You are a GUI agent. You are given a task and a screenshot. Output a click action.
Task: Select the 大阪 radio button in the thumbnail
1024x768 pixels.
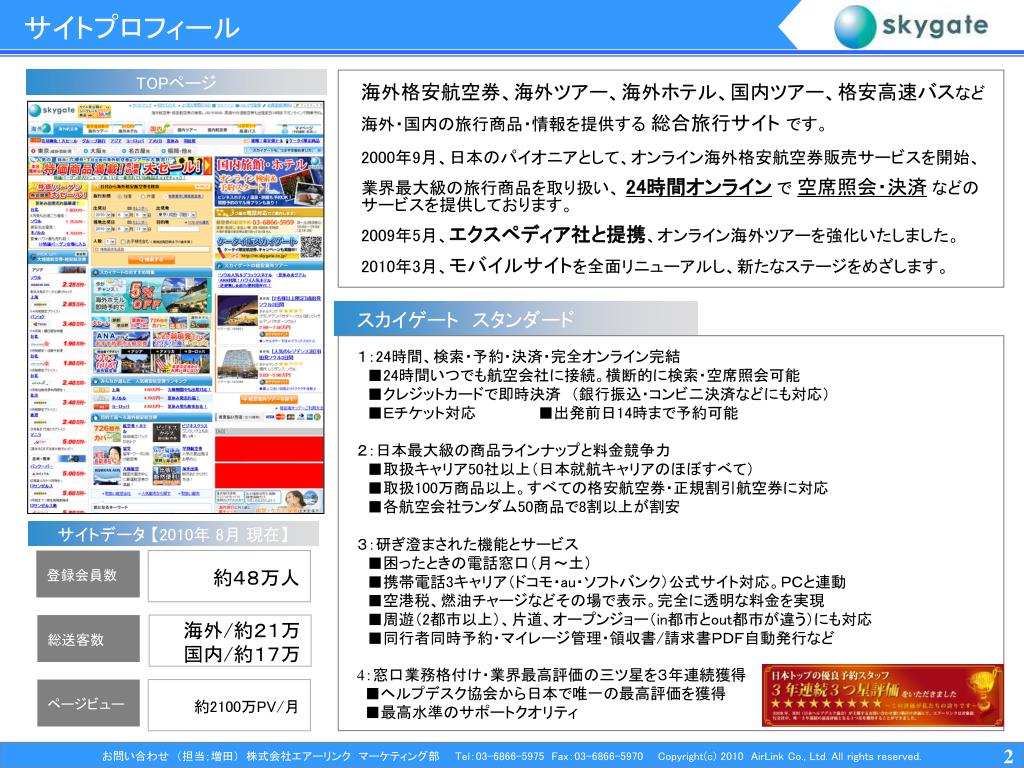[x=84, y=151]
